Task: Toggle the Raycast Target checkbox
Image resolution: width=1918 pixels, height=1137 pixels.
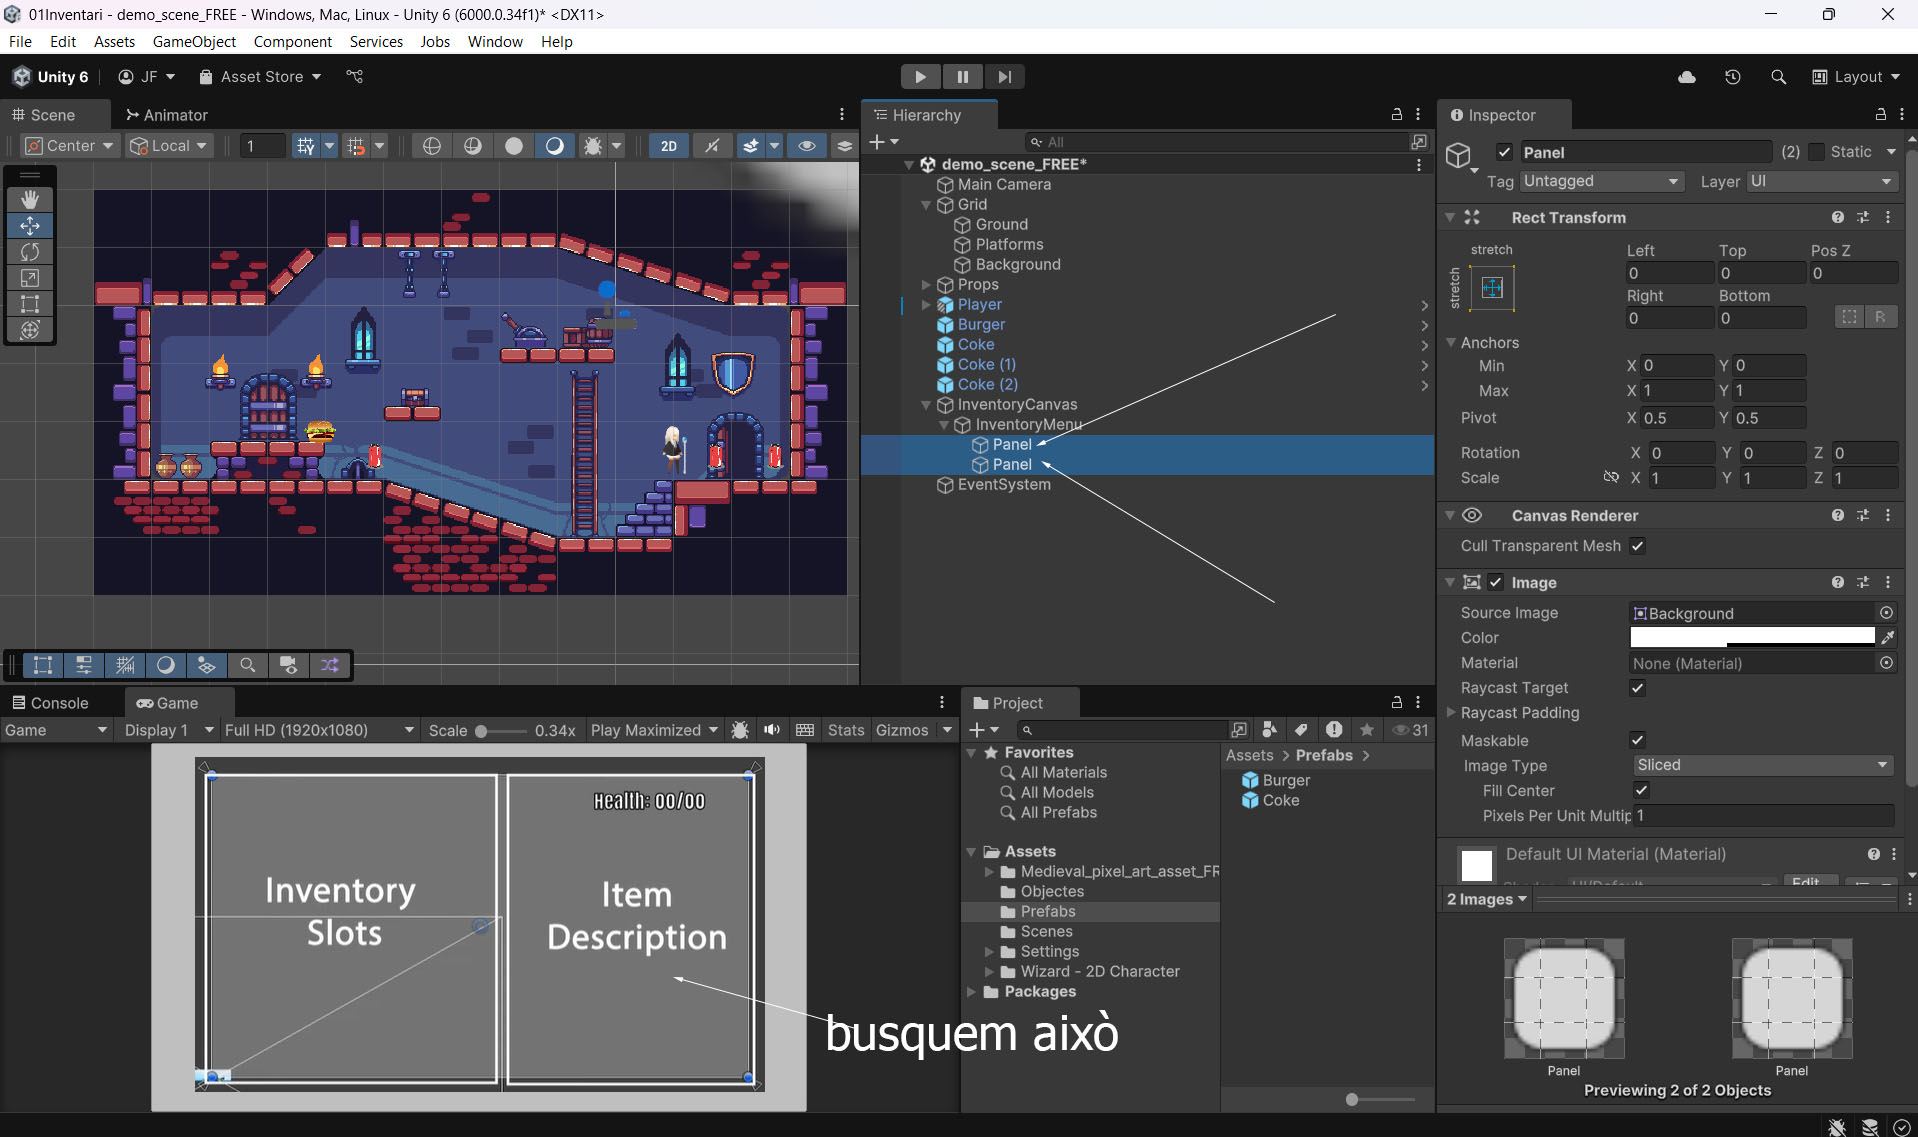Action: (x=1637, y=688)
